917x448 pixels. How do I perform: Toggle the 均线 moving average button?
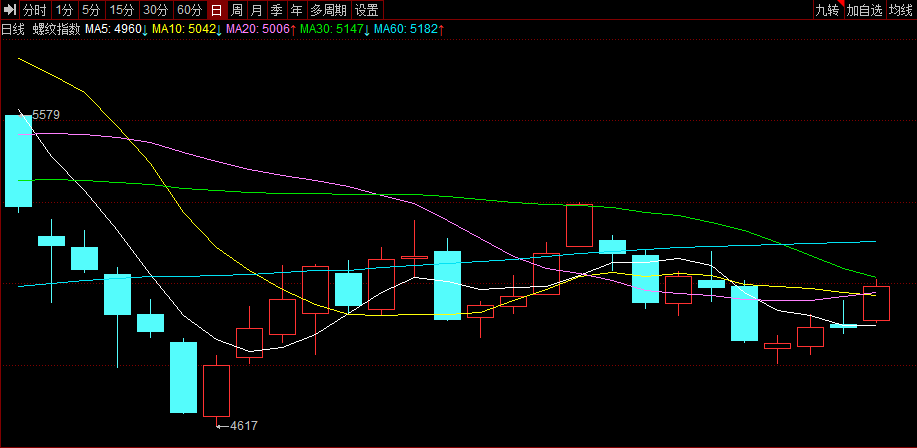pyautogui.click(x=901, y=9)
